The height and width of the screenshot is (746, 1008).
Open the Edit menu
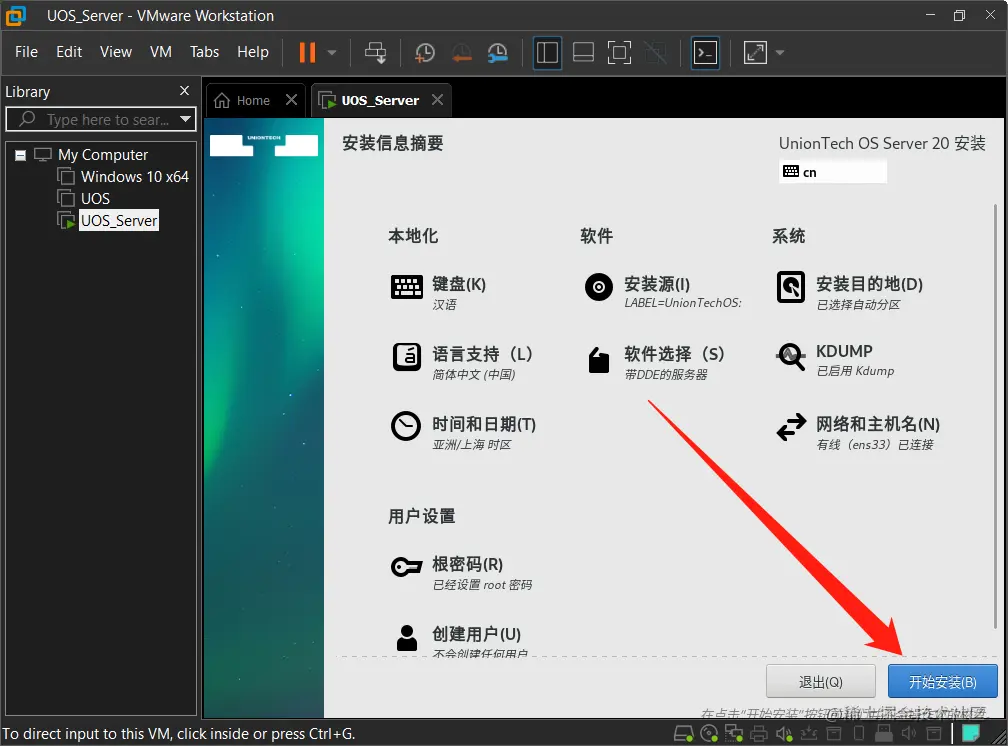coord(69,51)
